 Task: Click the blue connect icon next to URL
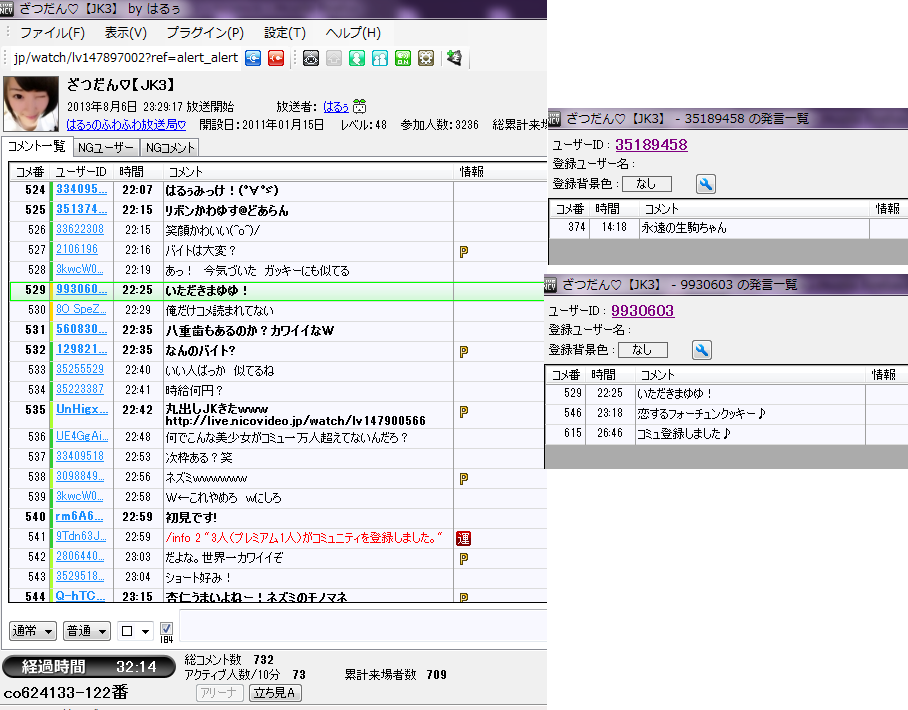[253, 58]
